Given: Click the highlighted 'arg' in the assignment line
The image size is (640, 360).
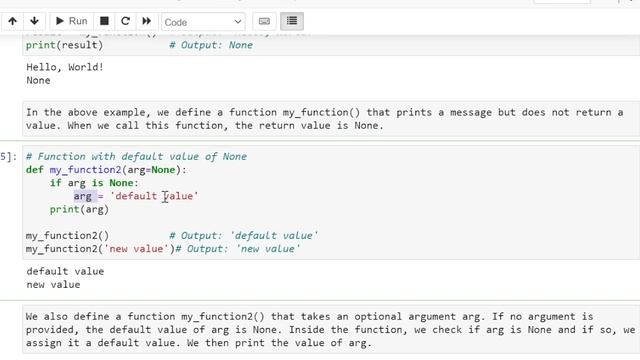Looking at the screenshot, I should click(83, 196).
